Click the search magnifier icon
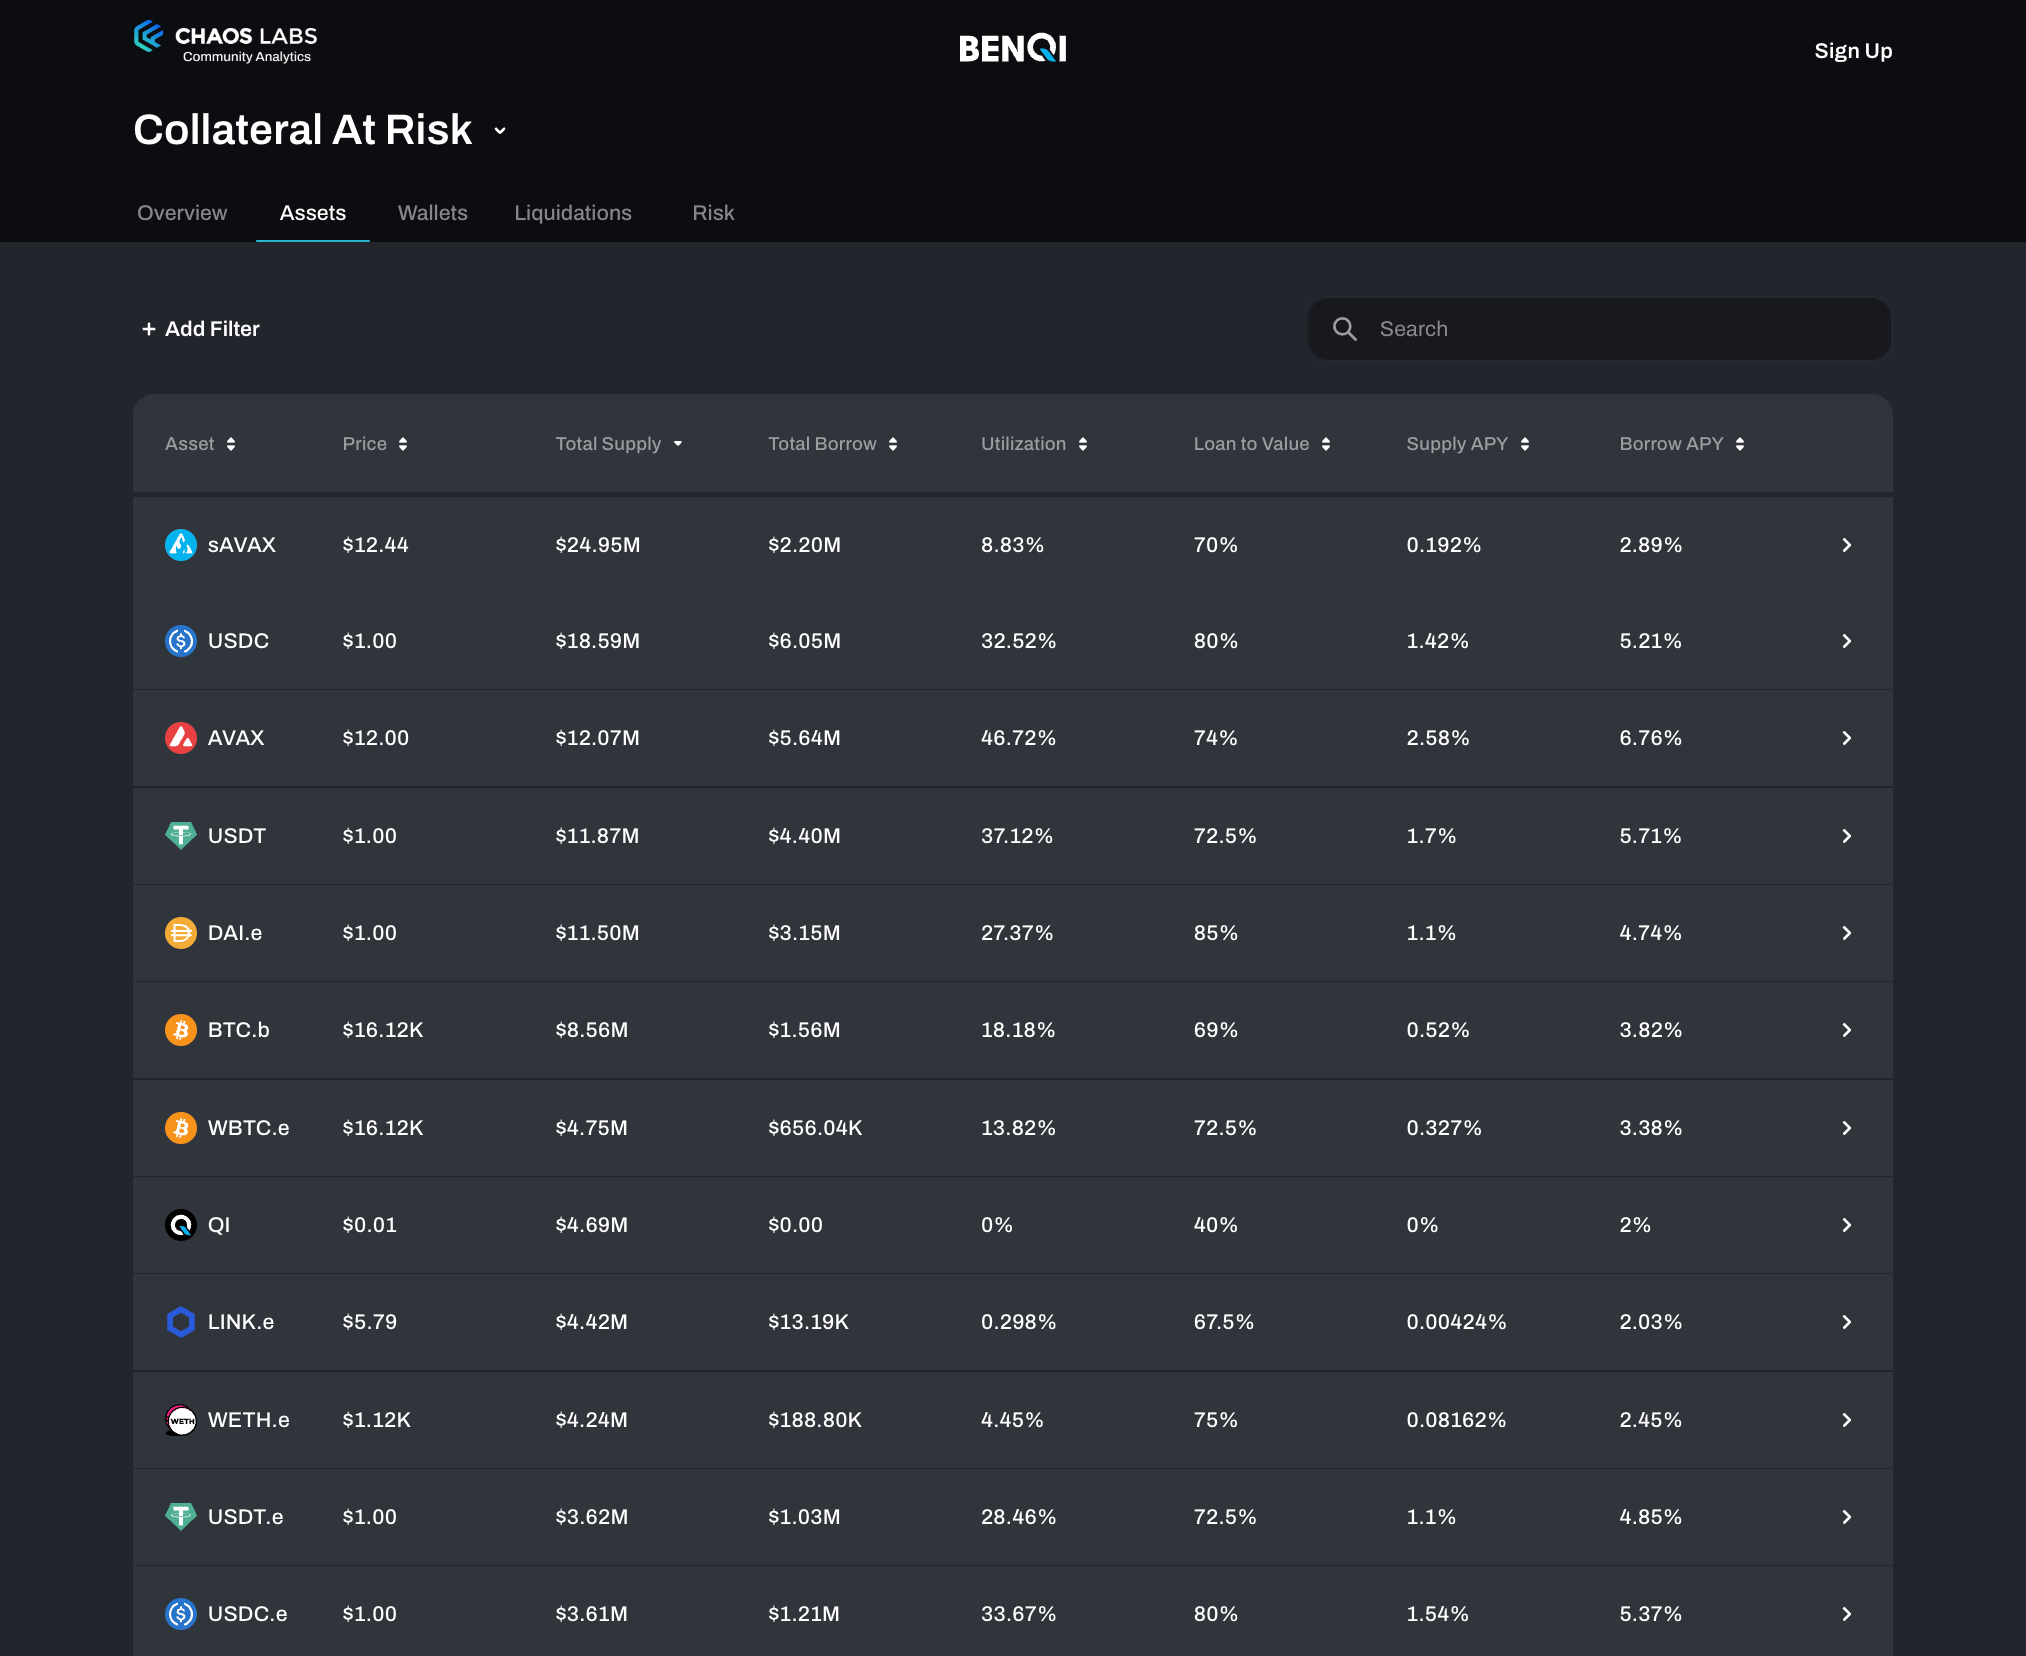Screen dimensions: 2026x1656 (x=1345, y=329)
